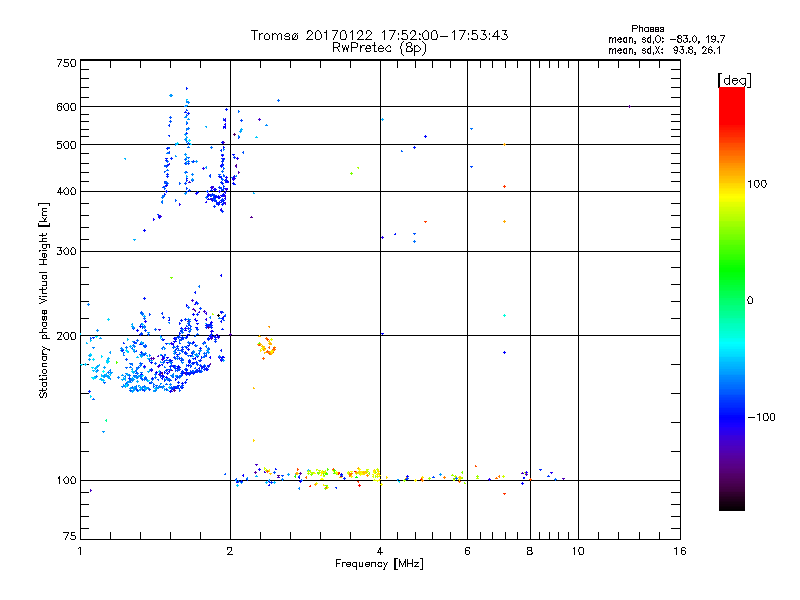This screenshot has width=800, height=600.
Task: Click the dense blue cluster near 400 km
Action: tap(217, 196)
